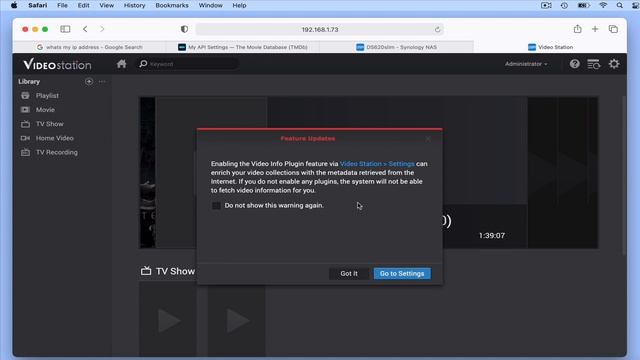Viewport: 640px width, 360px height.
Task: Click the Safari address bar
Action: (x=320, y=29)
